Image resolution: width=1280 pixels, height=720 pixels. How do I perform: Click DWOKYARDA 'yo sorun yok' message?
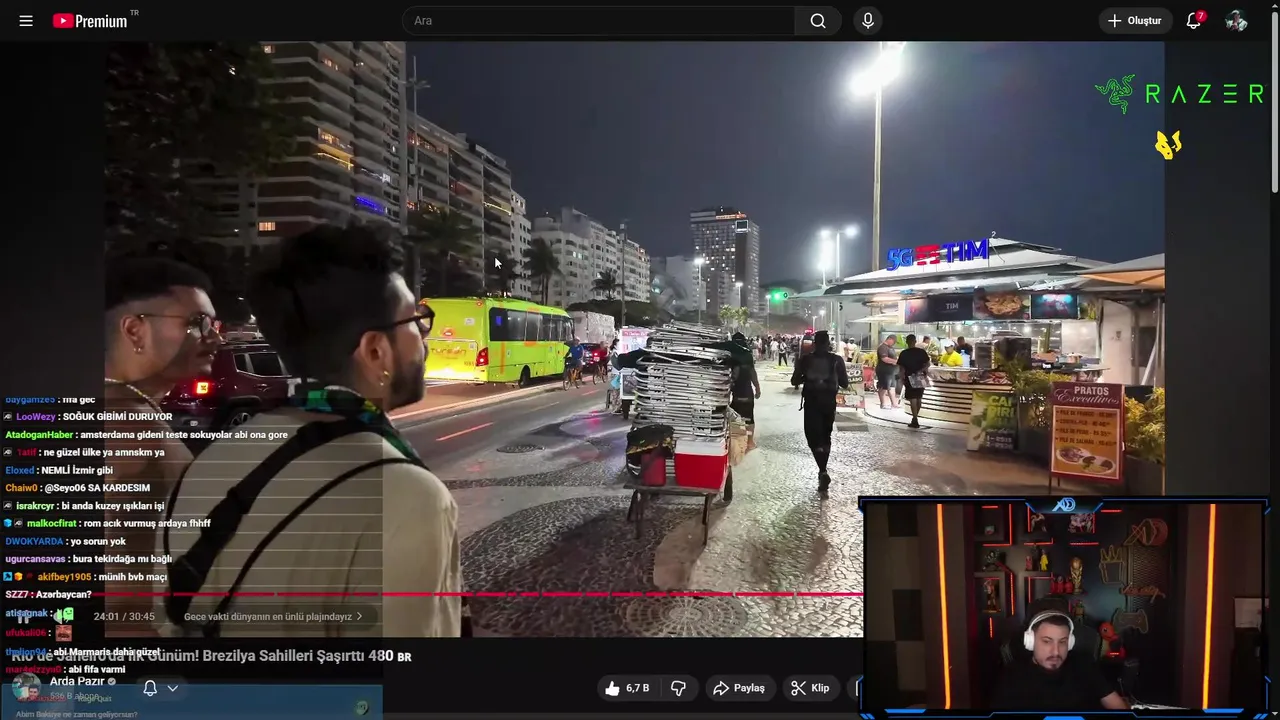65,541
